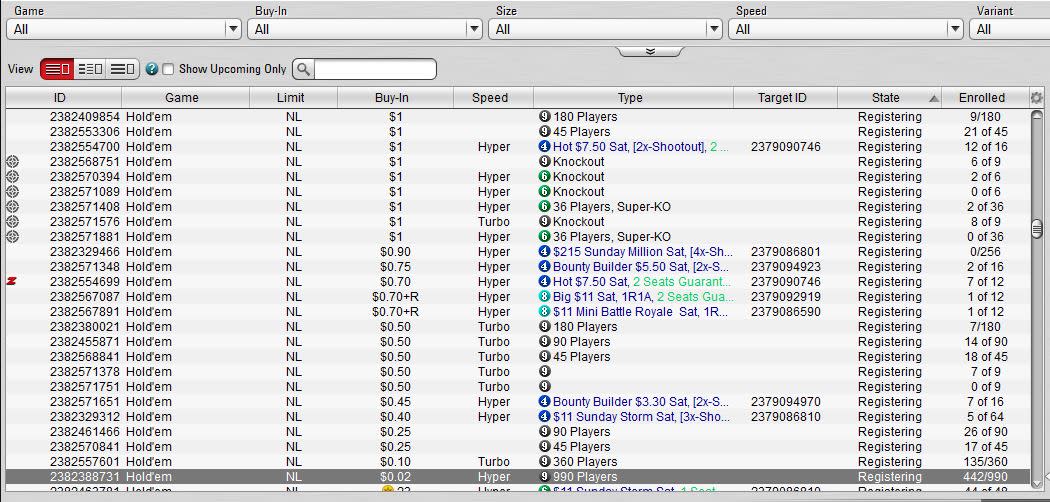Image resolution: width=1050 pixels, height=502 pixels.
Task: Click 4-max icon on Bounty Builder $3.30 Sat
Action: click(x=544, y=402)
